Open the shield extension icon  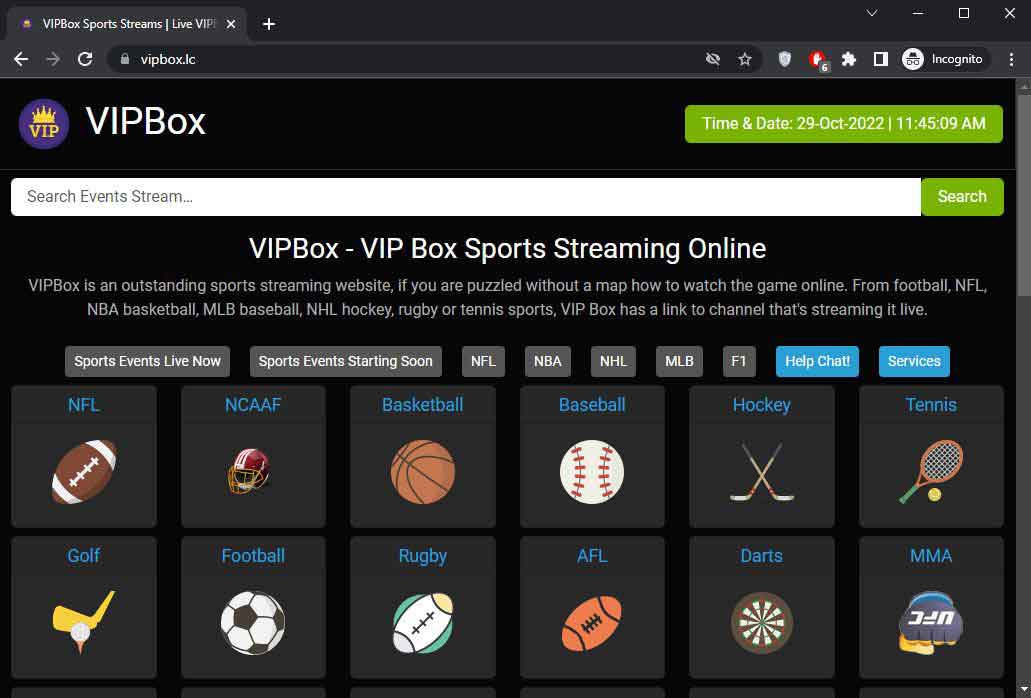click(x=784, y=59)
